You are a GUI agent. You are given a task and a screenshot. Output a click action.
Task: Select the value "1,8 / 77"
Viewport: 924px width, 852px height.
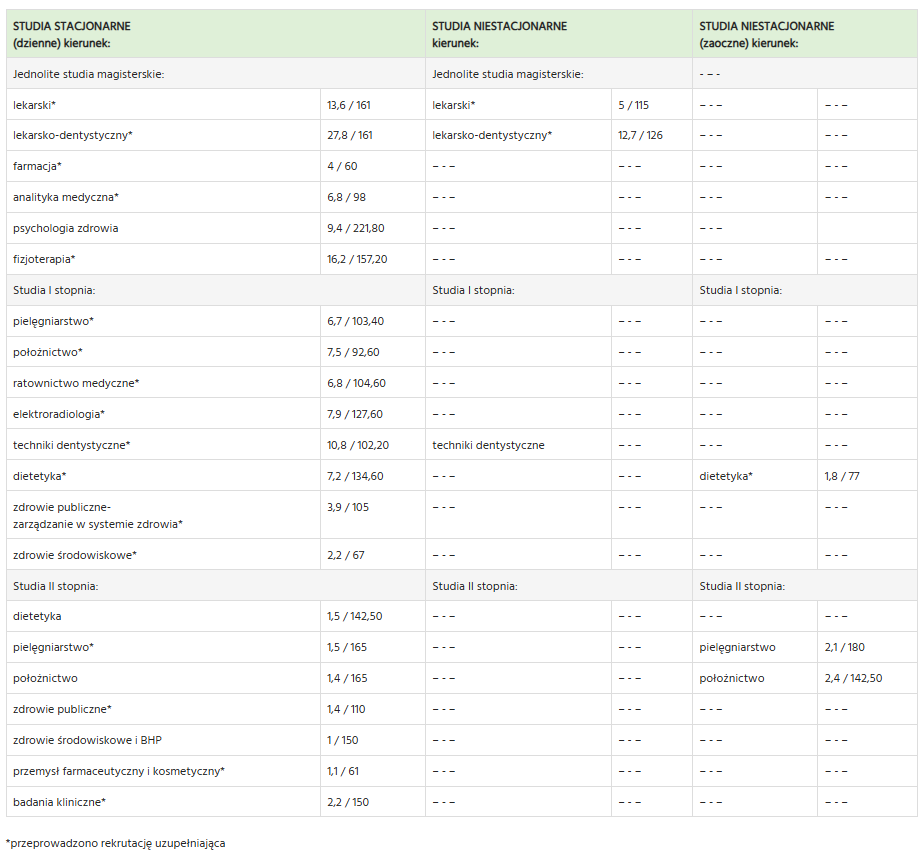coord(842,476)
